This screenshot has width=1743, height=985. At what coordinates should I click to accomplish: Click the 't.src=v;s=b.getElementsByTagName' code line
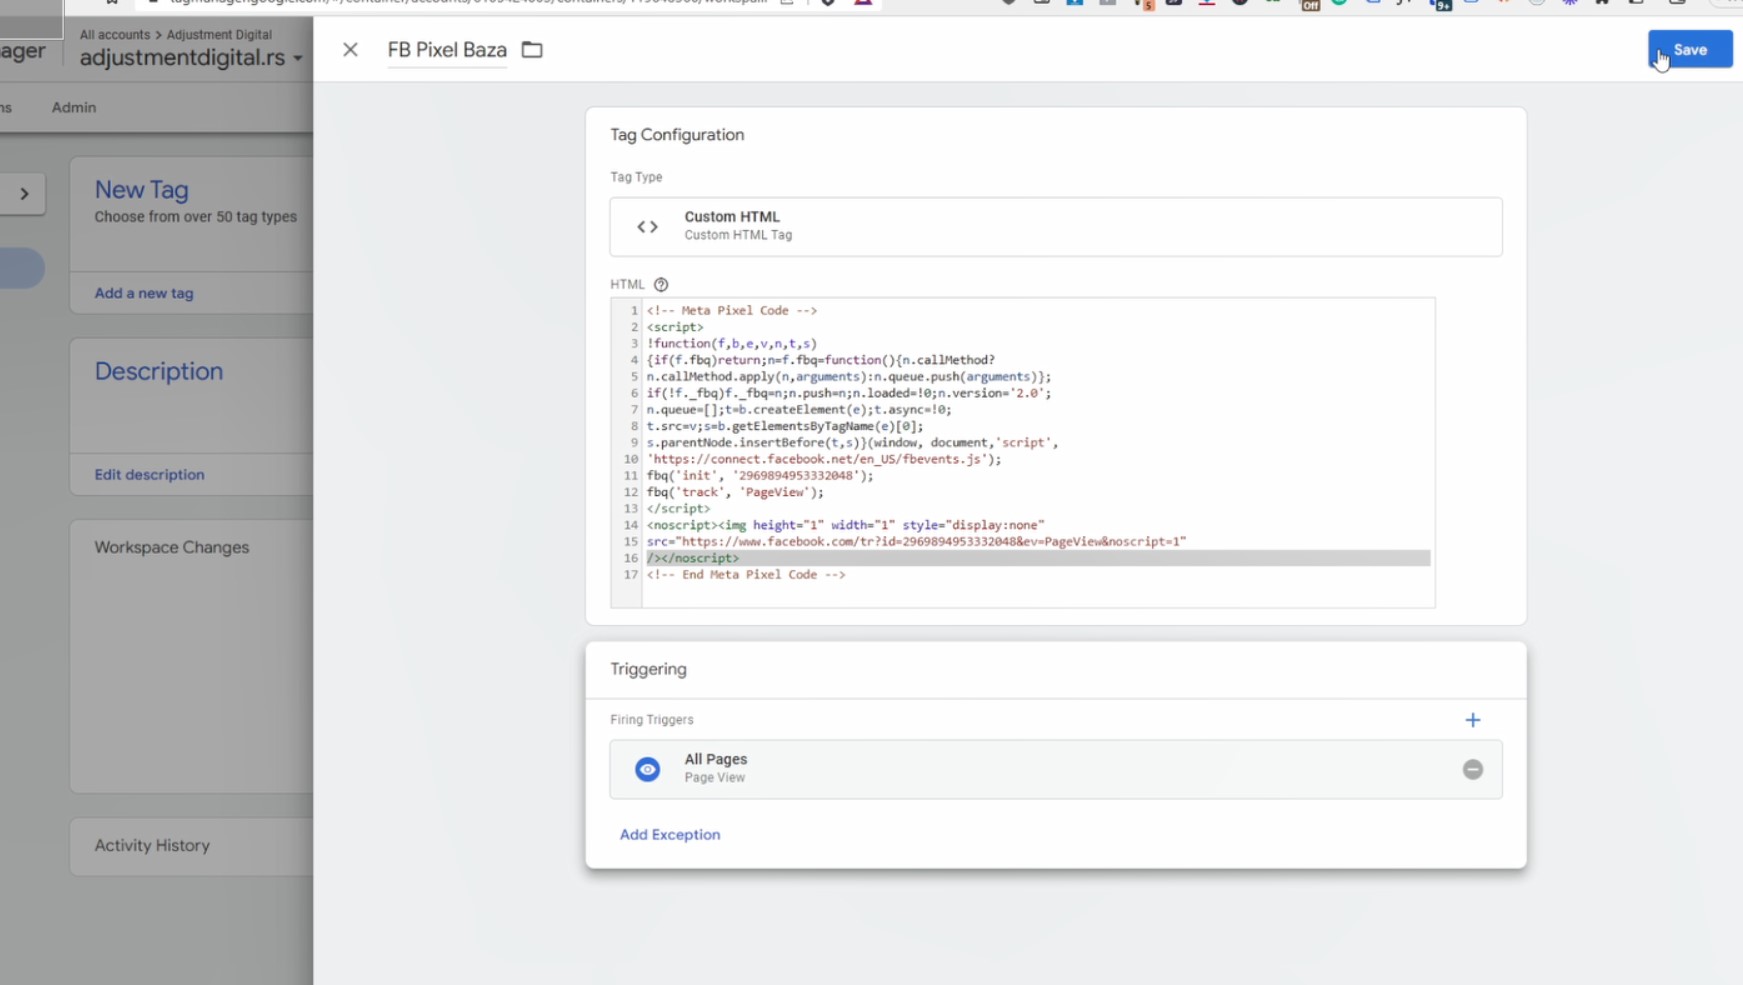point(785,427)
